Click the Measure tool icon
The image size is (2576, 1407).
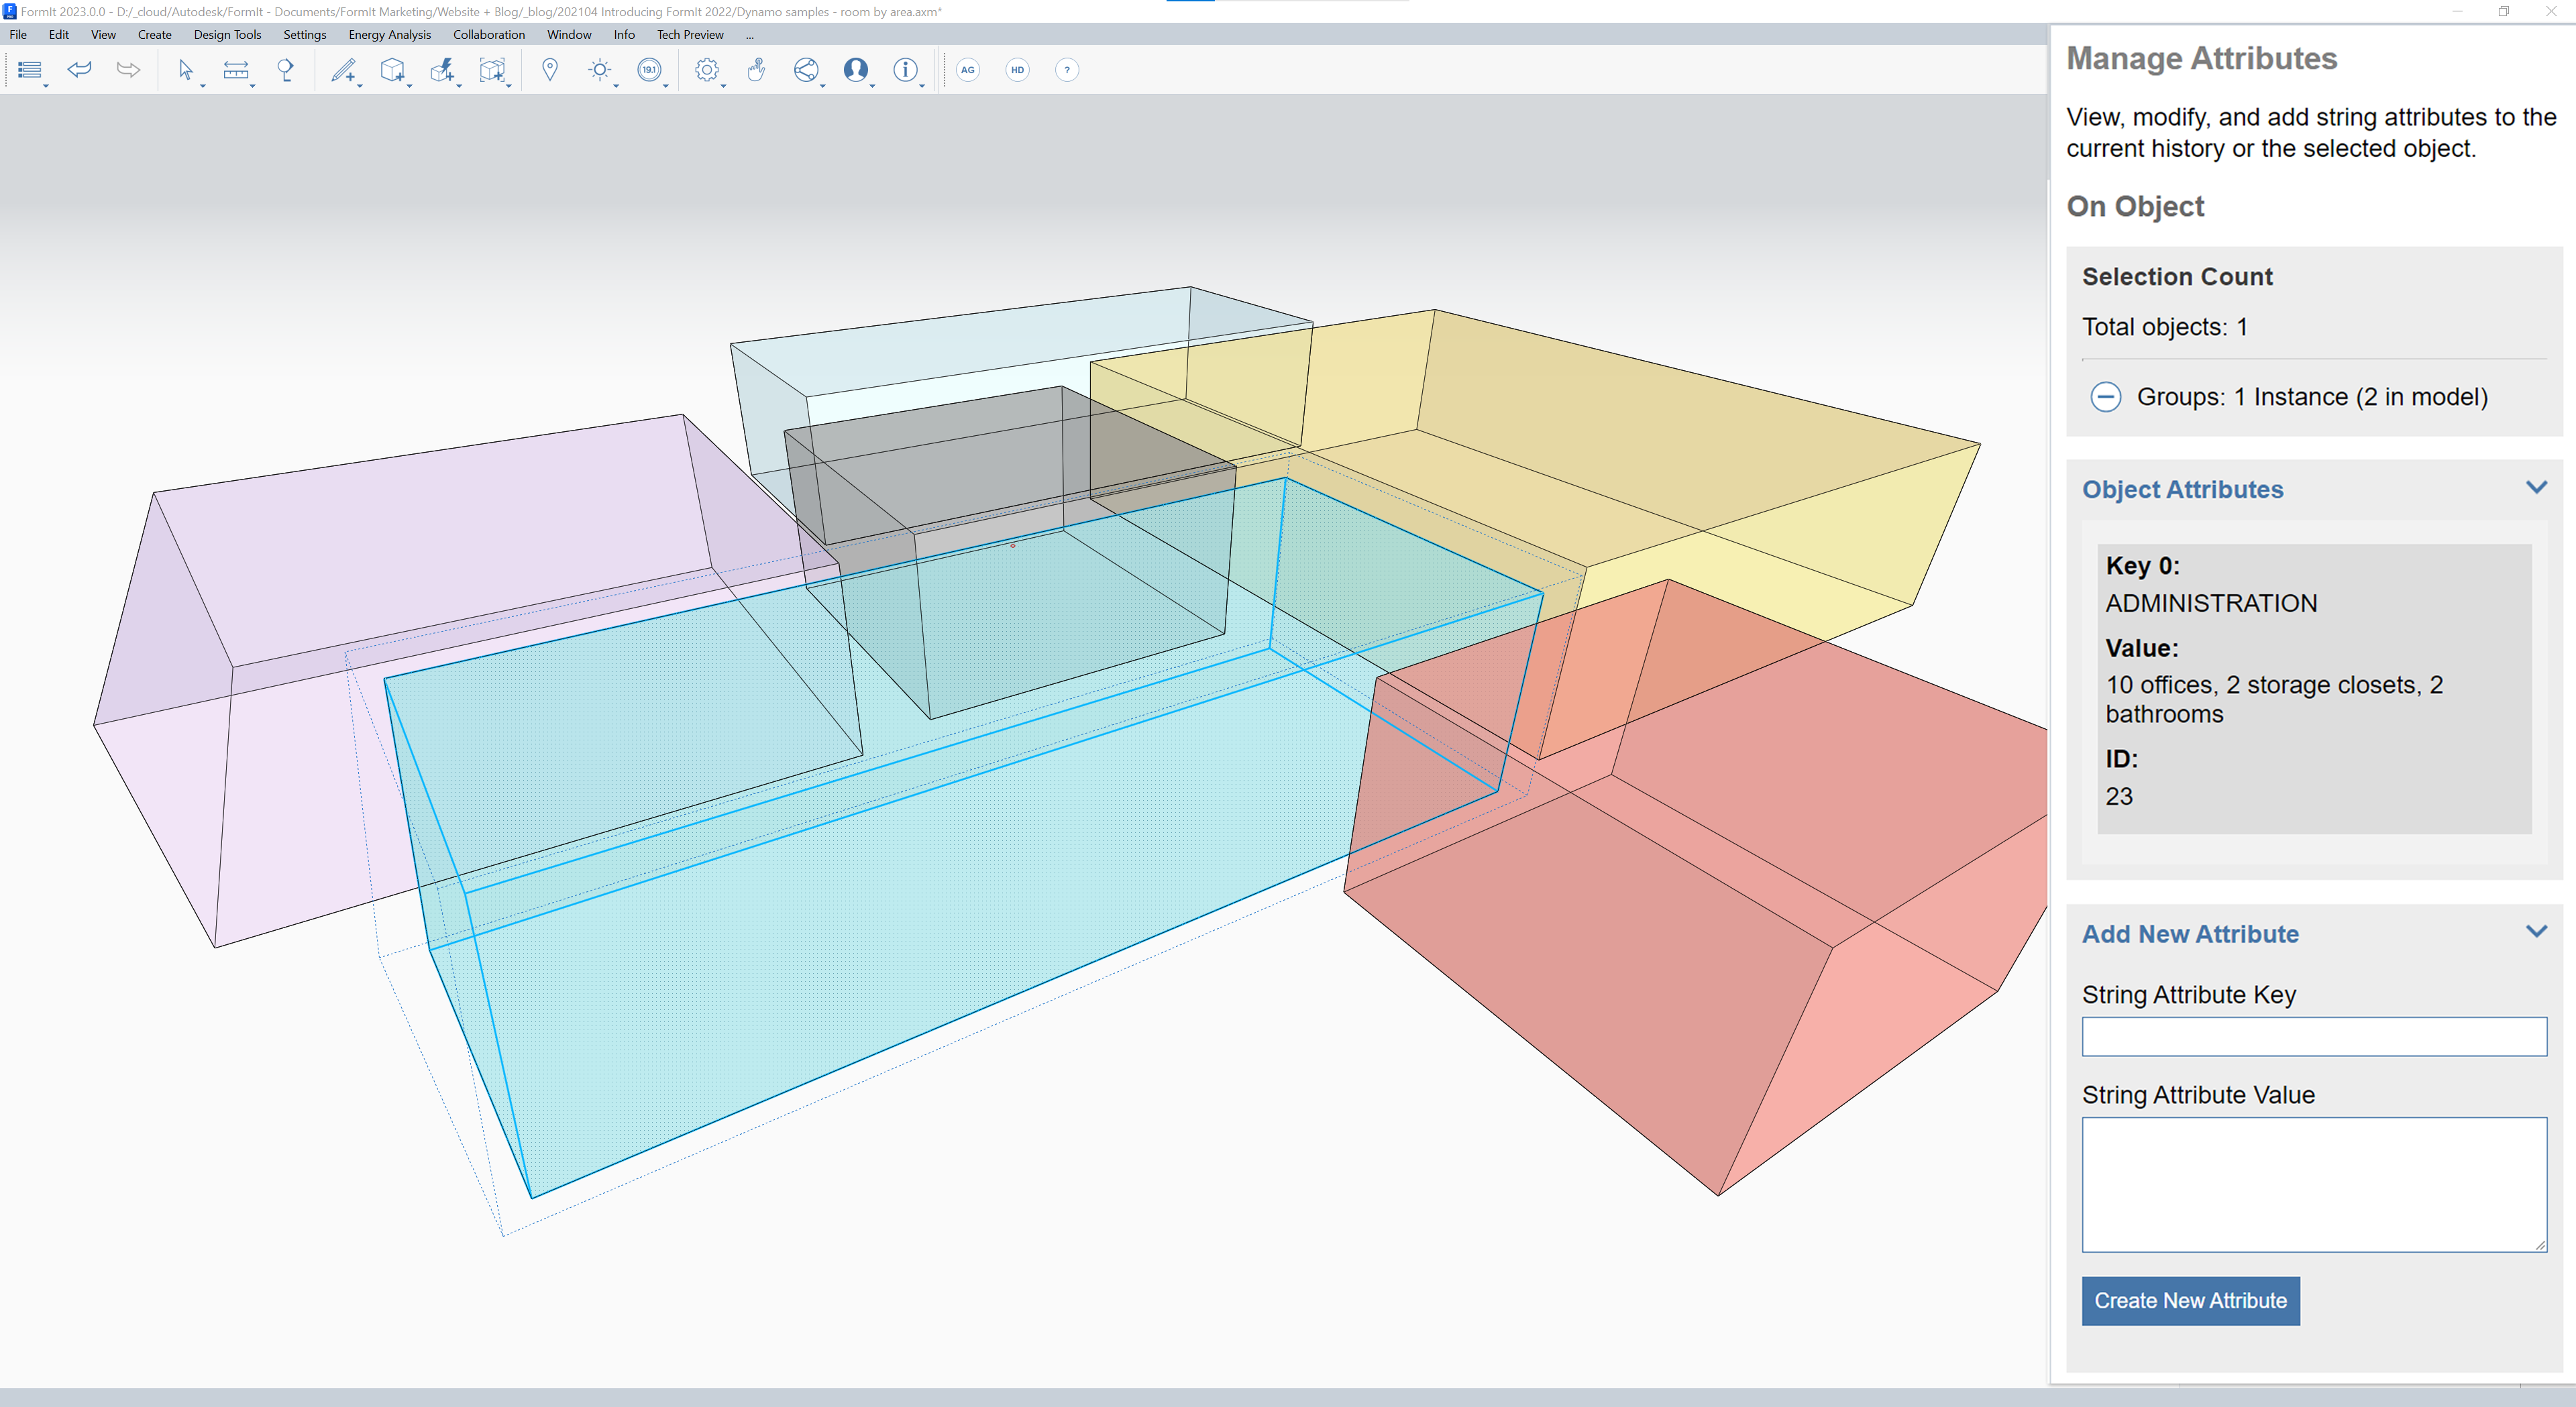[x=235, y=69]
